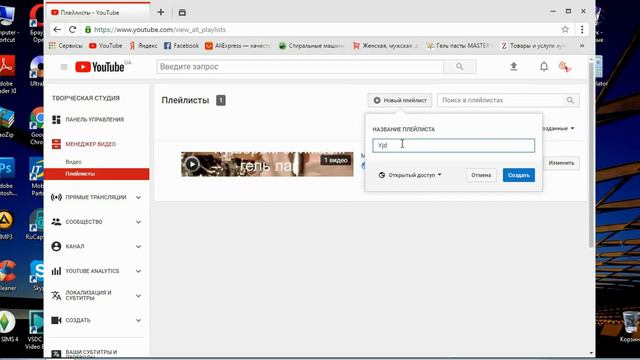640x360 pixels.
Task: Select the Плейлисты submenu item
Action: tap(96, 174)
